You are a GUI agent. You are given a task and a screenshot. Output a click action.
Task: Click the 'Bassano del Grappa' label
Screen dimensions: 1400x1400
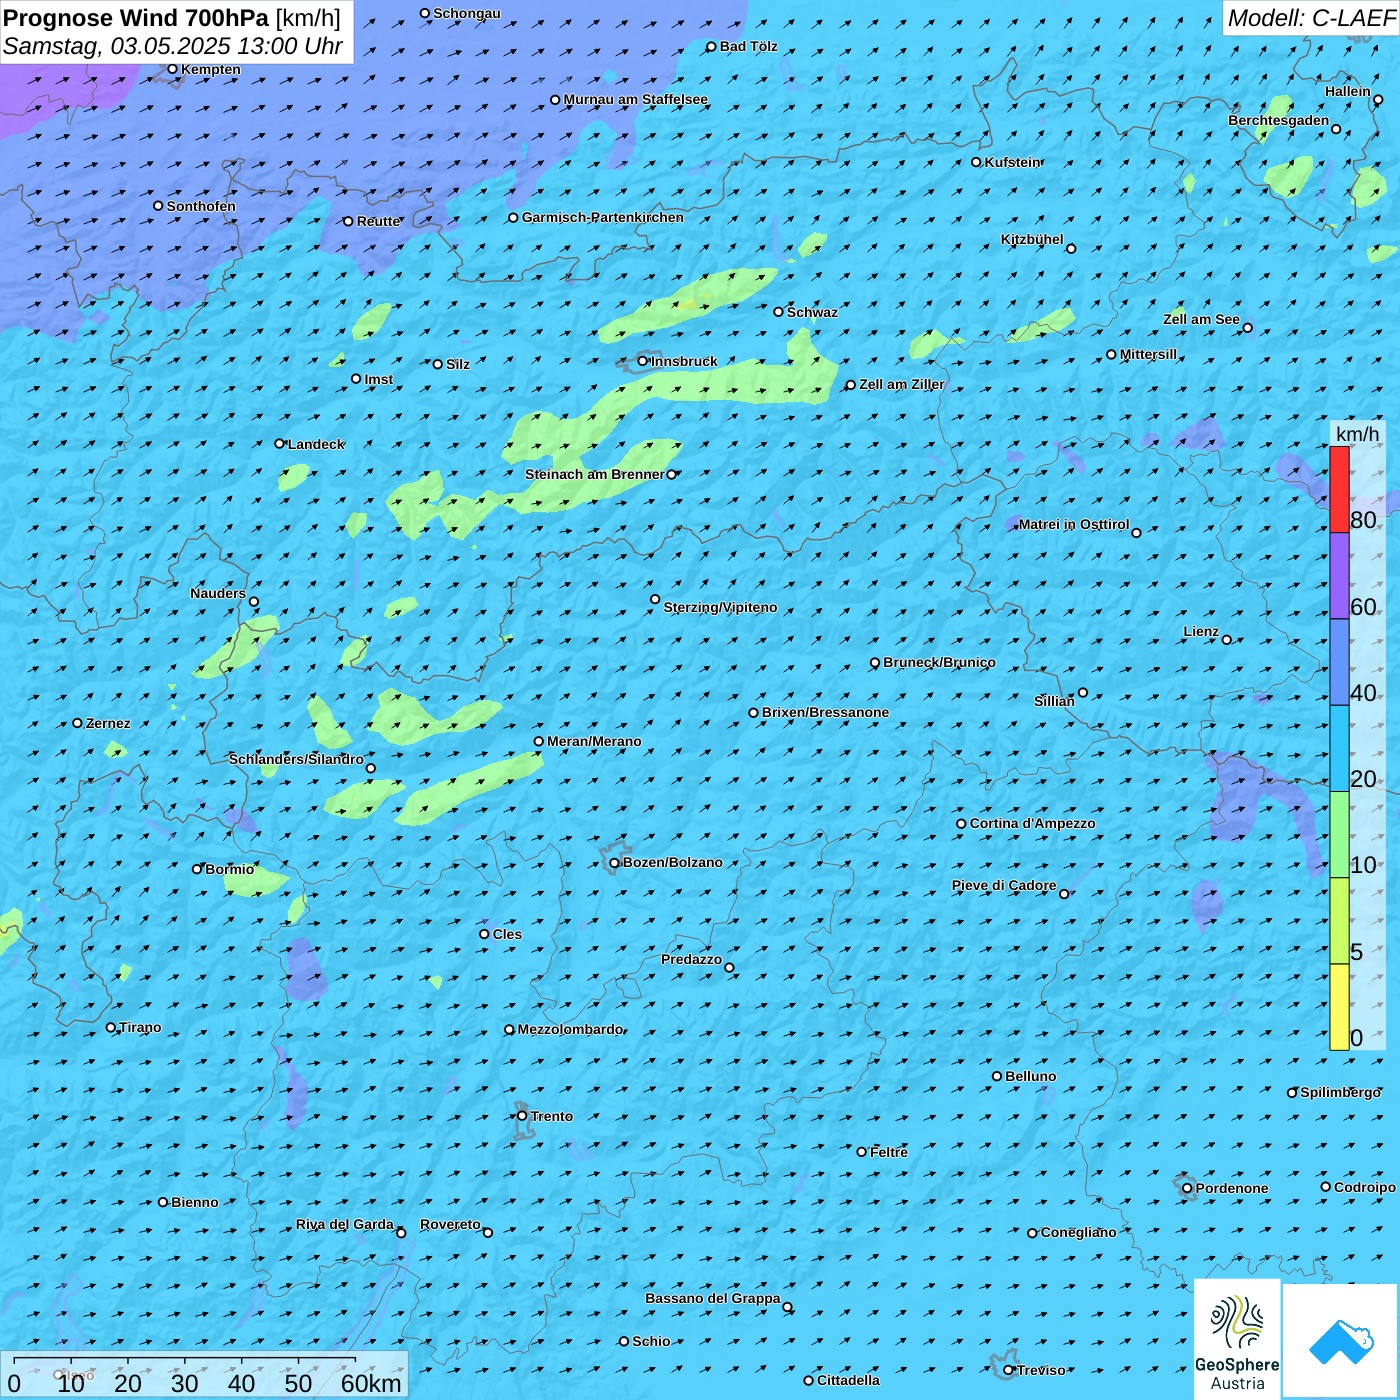point(713,1298)
